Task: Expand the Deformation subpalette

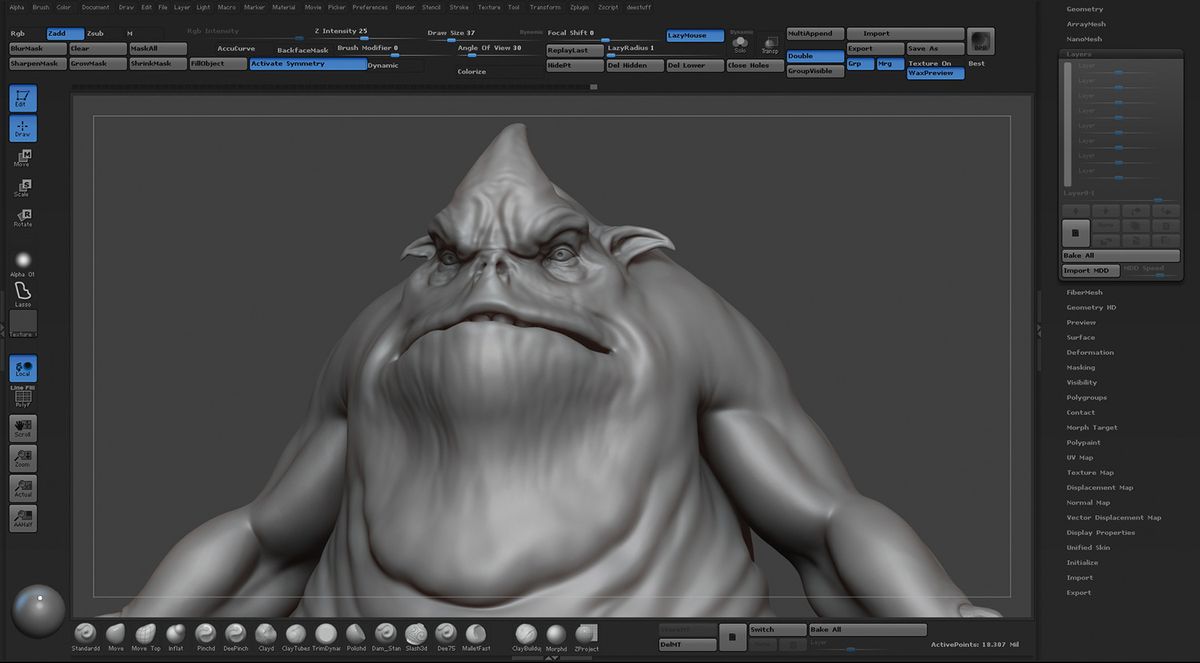Action: point(1090,351)
